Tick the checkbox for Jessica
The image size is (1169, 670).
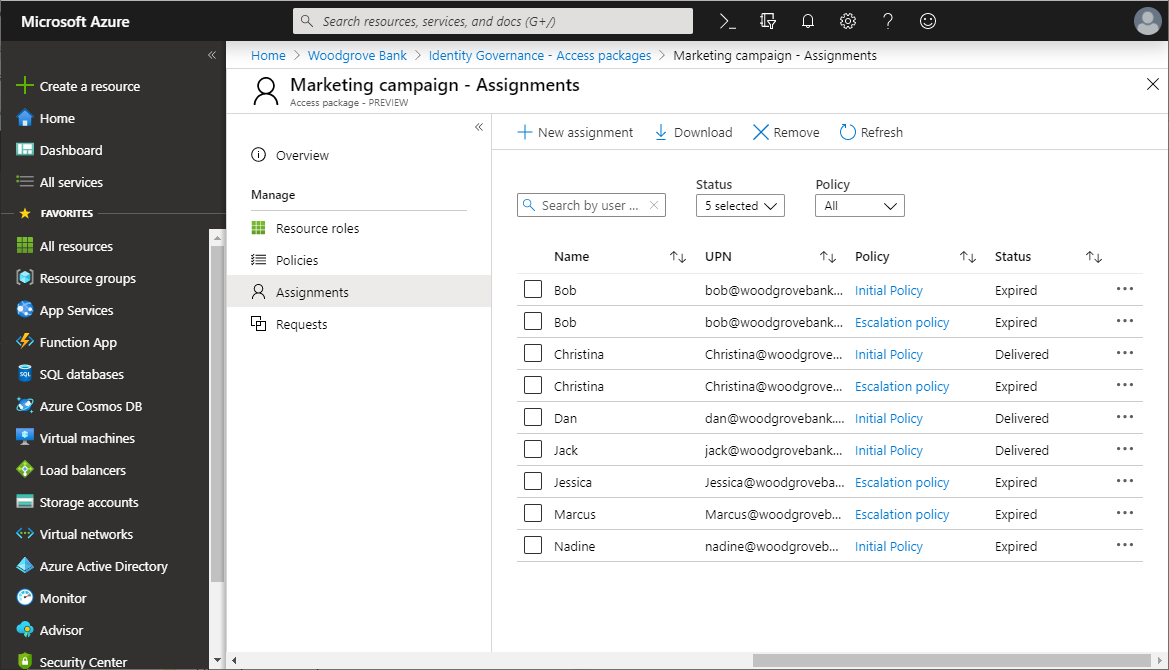(x=533, y=482)
